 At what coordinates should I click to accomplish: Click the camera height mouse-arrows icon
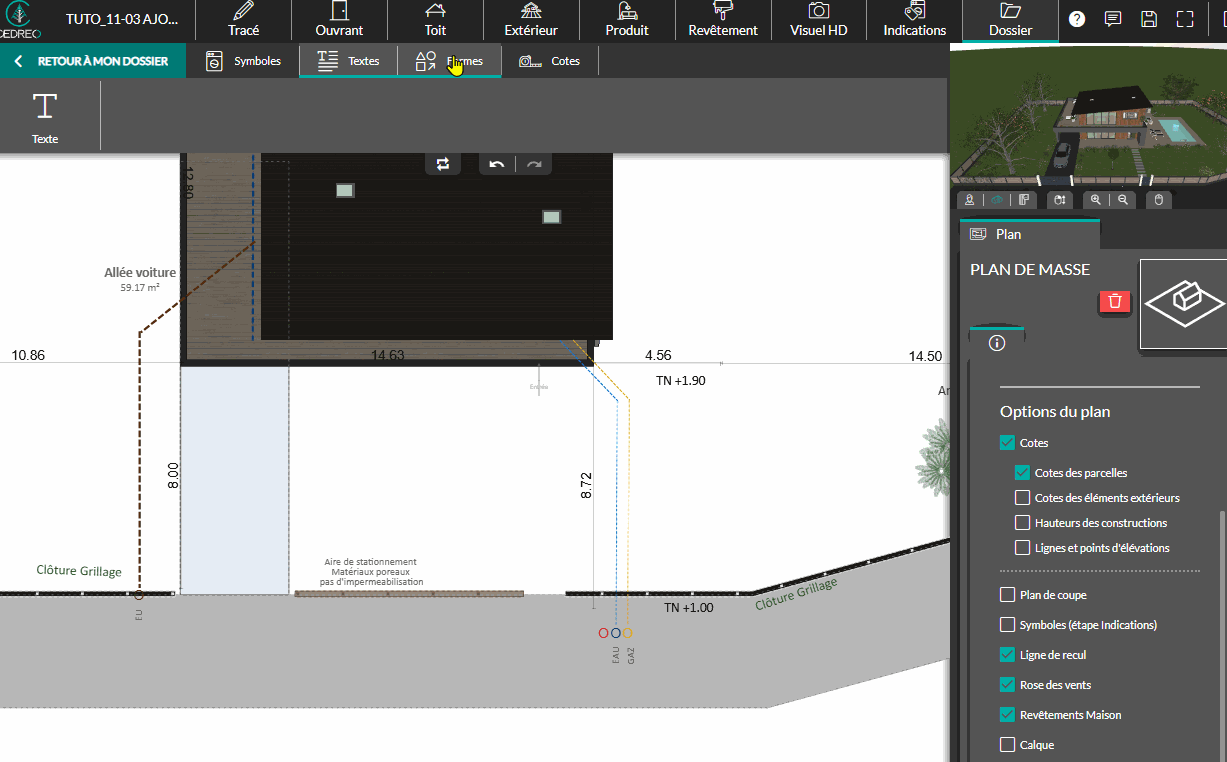1060,200
